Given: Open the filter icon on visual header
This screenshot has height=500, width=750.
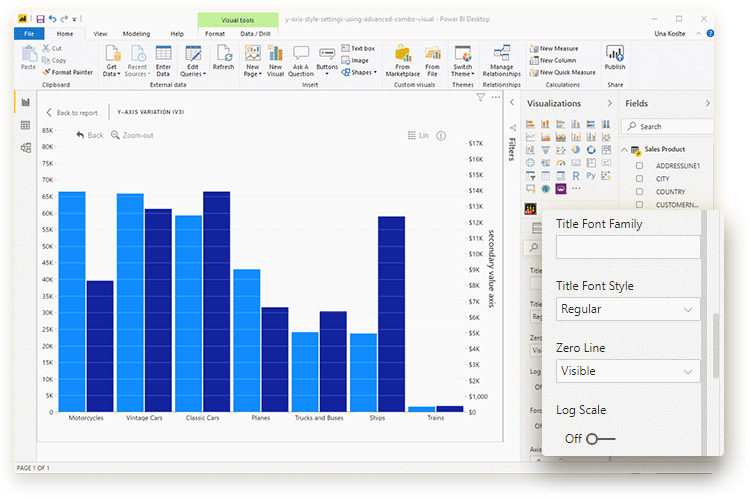Looking at the screenshot, I should pos(481,98).
